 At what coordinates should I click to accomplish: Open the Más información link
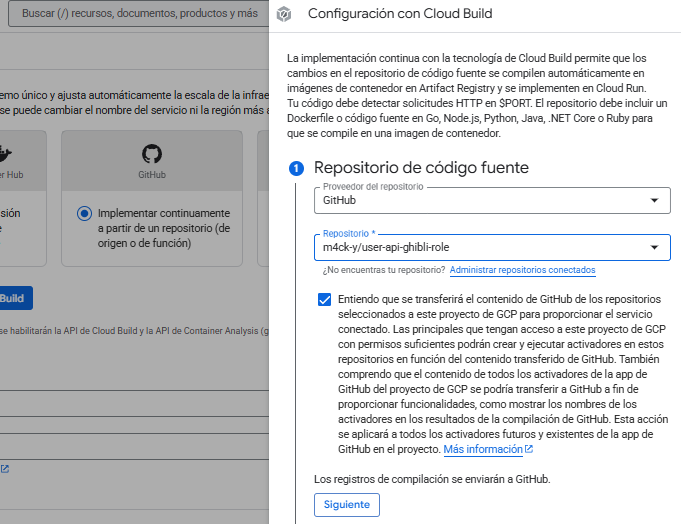483,449
